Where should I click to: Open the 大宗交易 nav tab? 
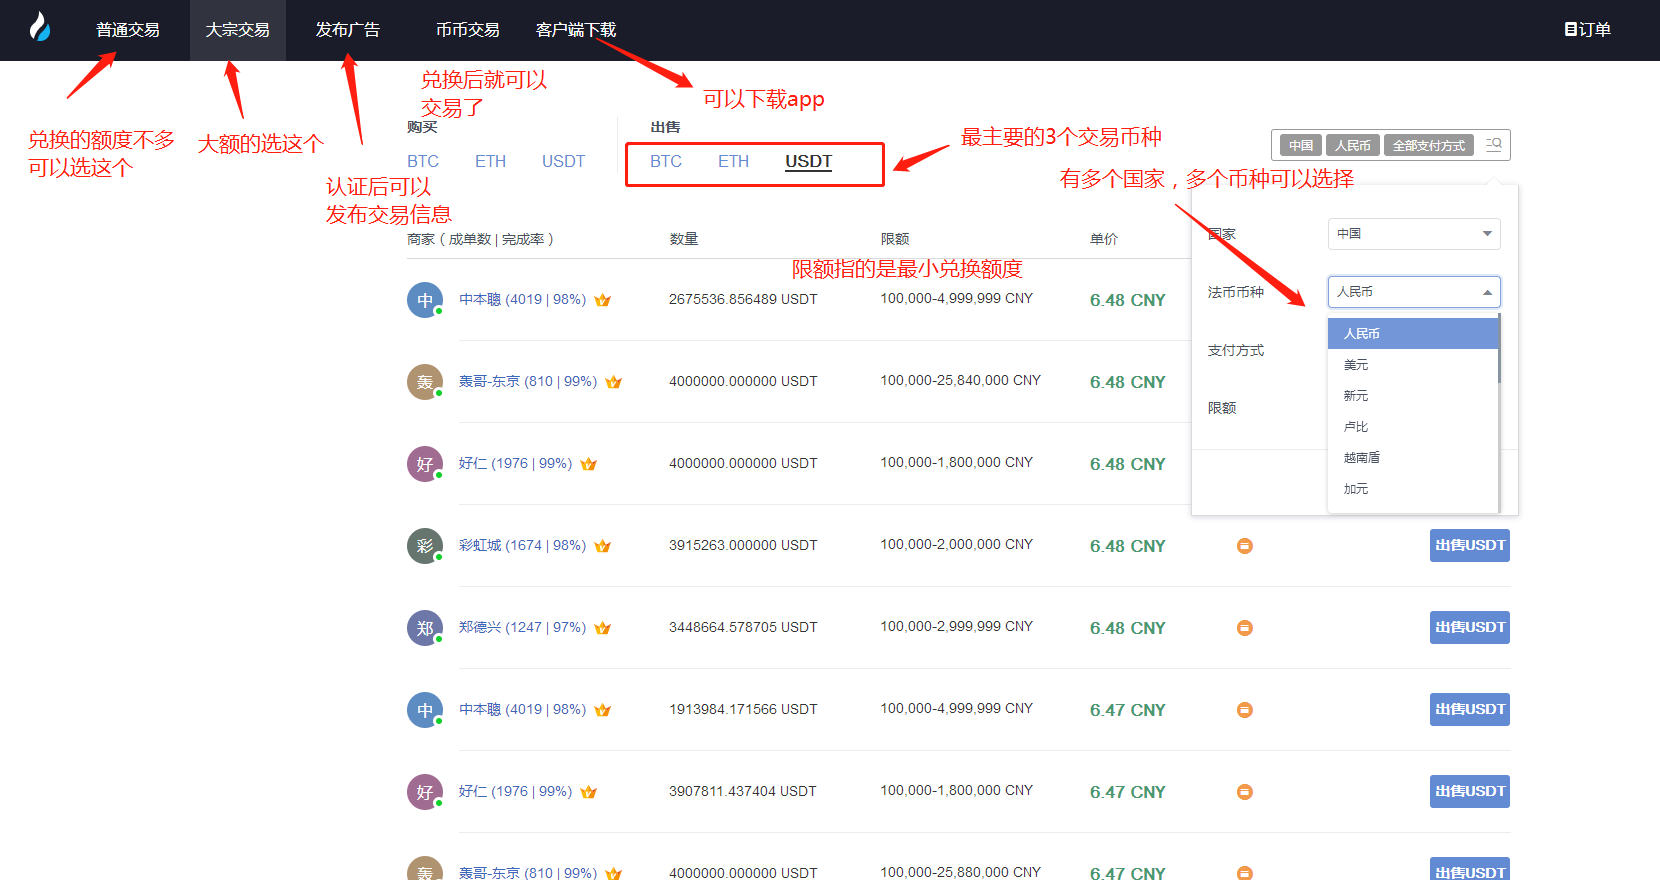238,30
